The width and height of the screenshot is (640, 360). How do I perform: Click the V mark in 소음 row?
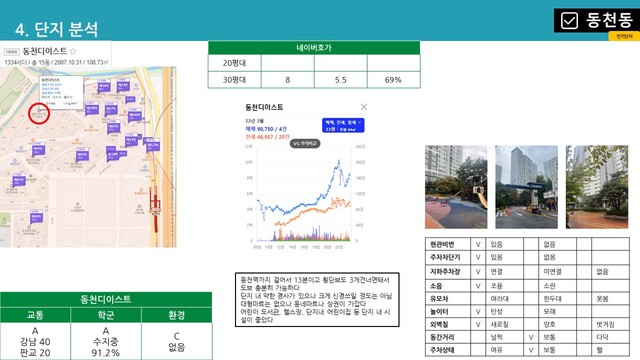478,286
